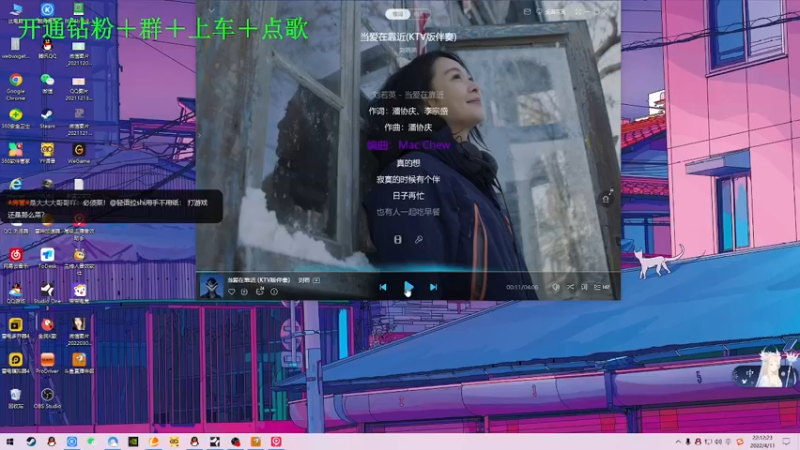
Task: Open the Google Chrome desktop icon
Action: [x=16, y=86]
